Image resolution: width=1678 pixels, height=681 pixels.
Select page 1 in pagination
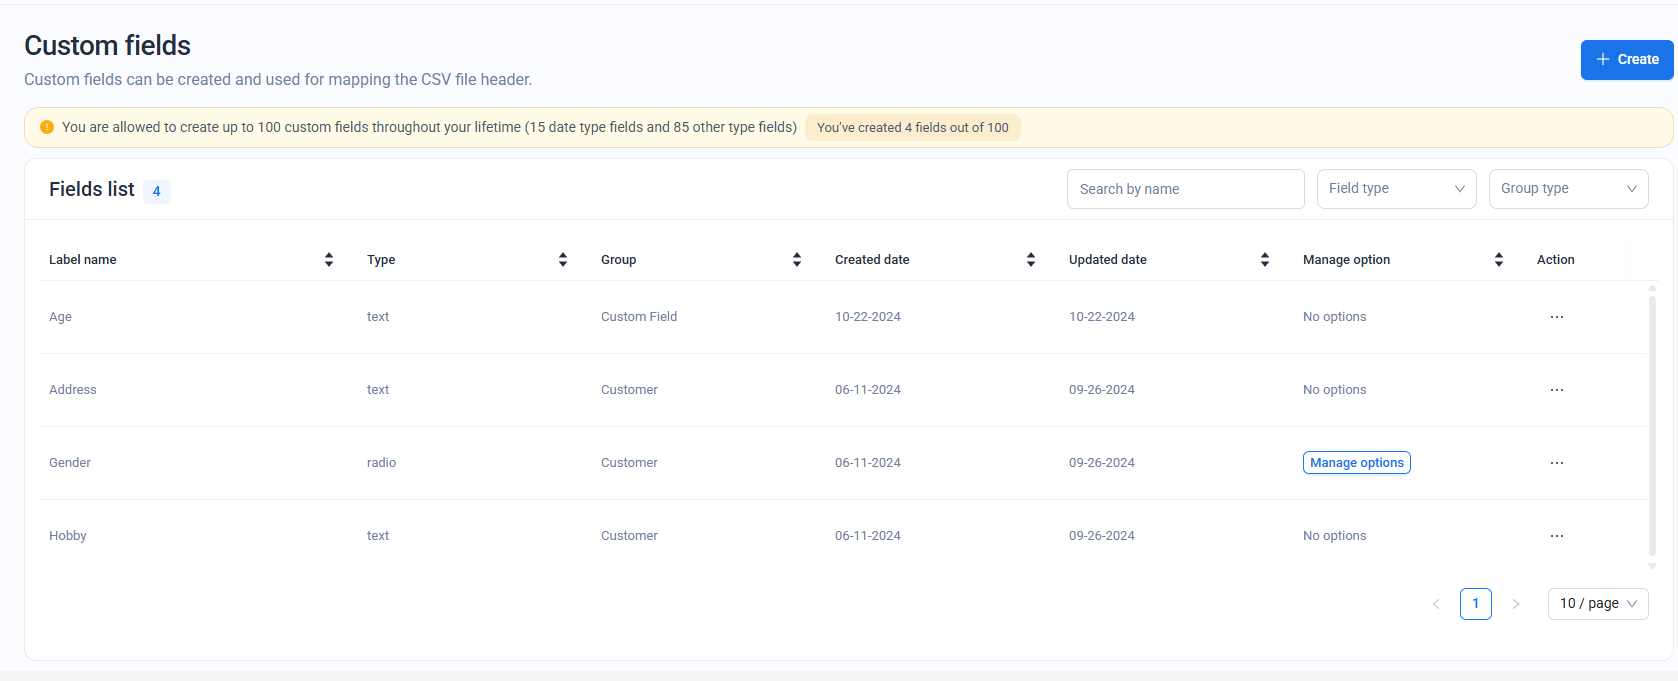pyautogui.click(x=1475, y=604)
